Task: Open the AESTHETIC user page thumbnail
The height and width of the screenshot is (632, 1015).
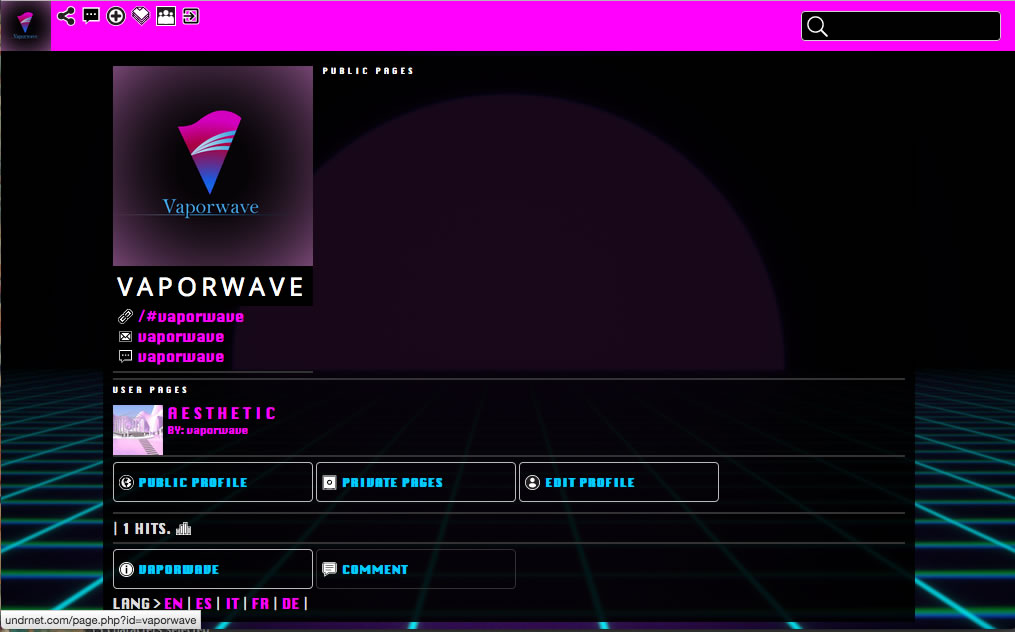Action: [137, 429]
